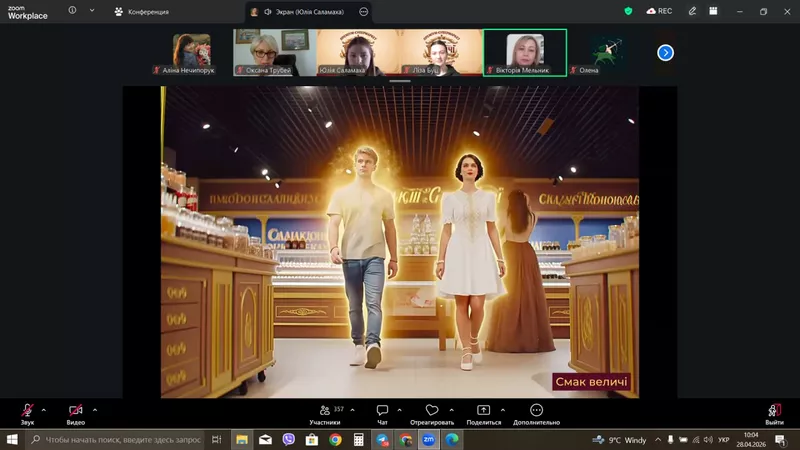Show hidden system tray icons
Image resolution: width=800 pixels, height=450 pixels.
click(658, 440)
